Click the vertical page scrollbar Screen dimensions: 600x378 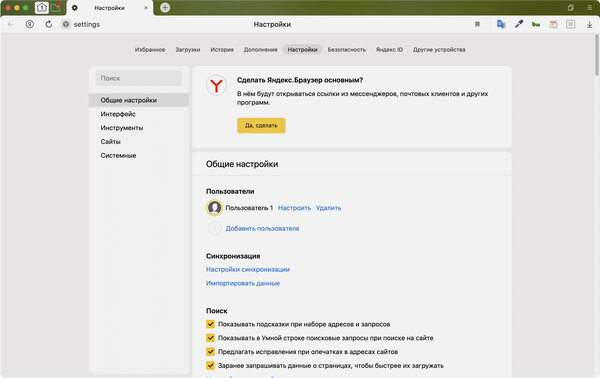(597, 55)
